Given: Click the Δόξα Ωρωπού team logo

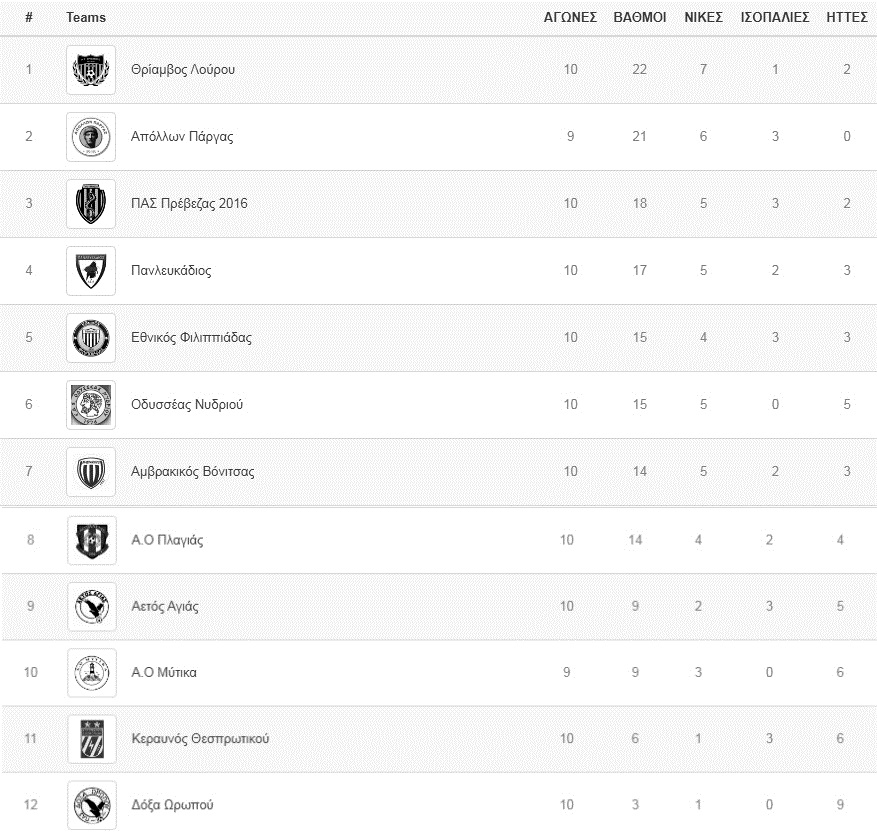Looking at the screenshot, I should (x=91, y=805).
